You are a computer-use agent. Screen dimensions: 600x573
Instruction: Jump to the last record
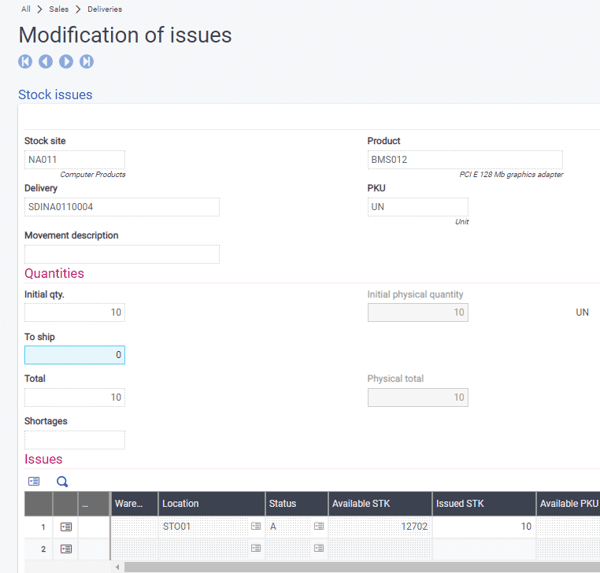(87, 62)
